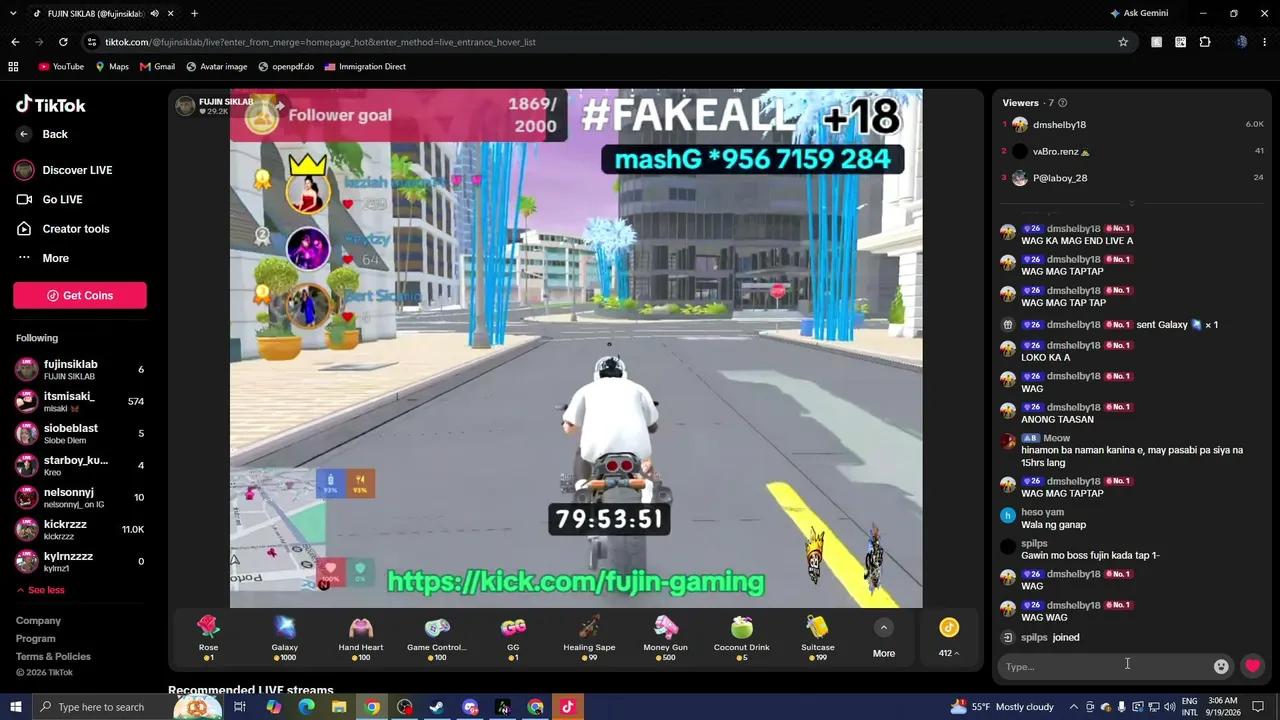This screenshot has height=720, width=1280.
Task: Open Discover LIVE
Action: coord(64,170)
